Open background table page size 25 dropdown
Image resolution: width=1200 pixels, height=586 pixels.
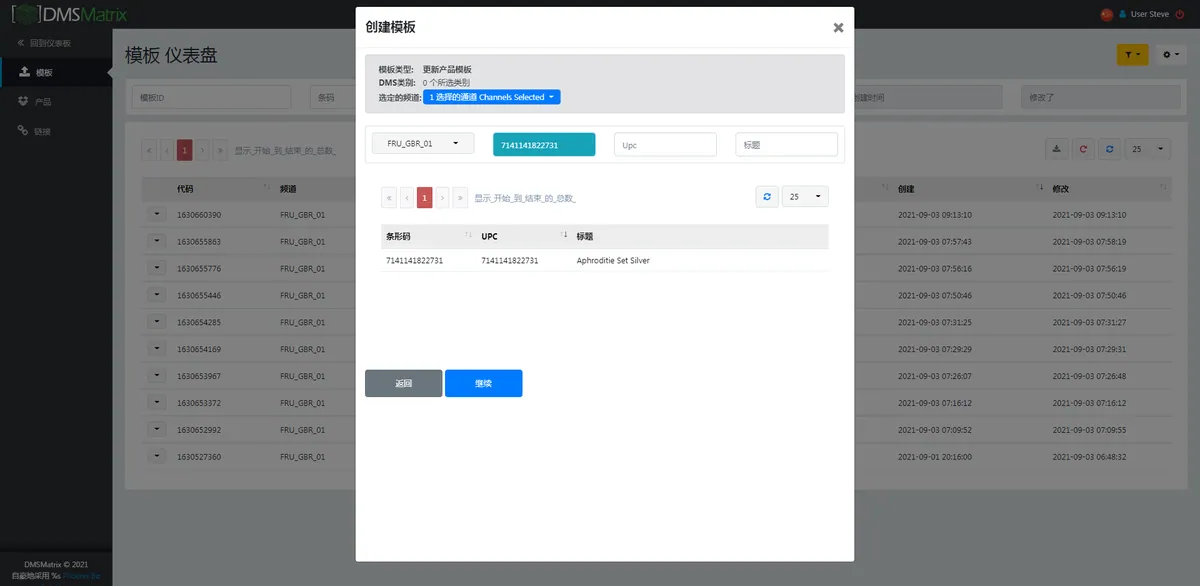pyautogui.click(x=1148, y=149)
